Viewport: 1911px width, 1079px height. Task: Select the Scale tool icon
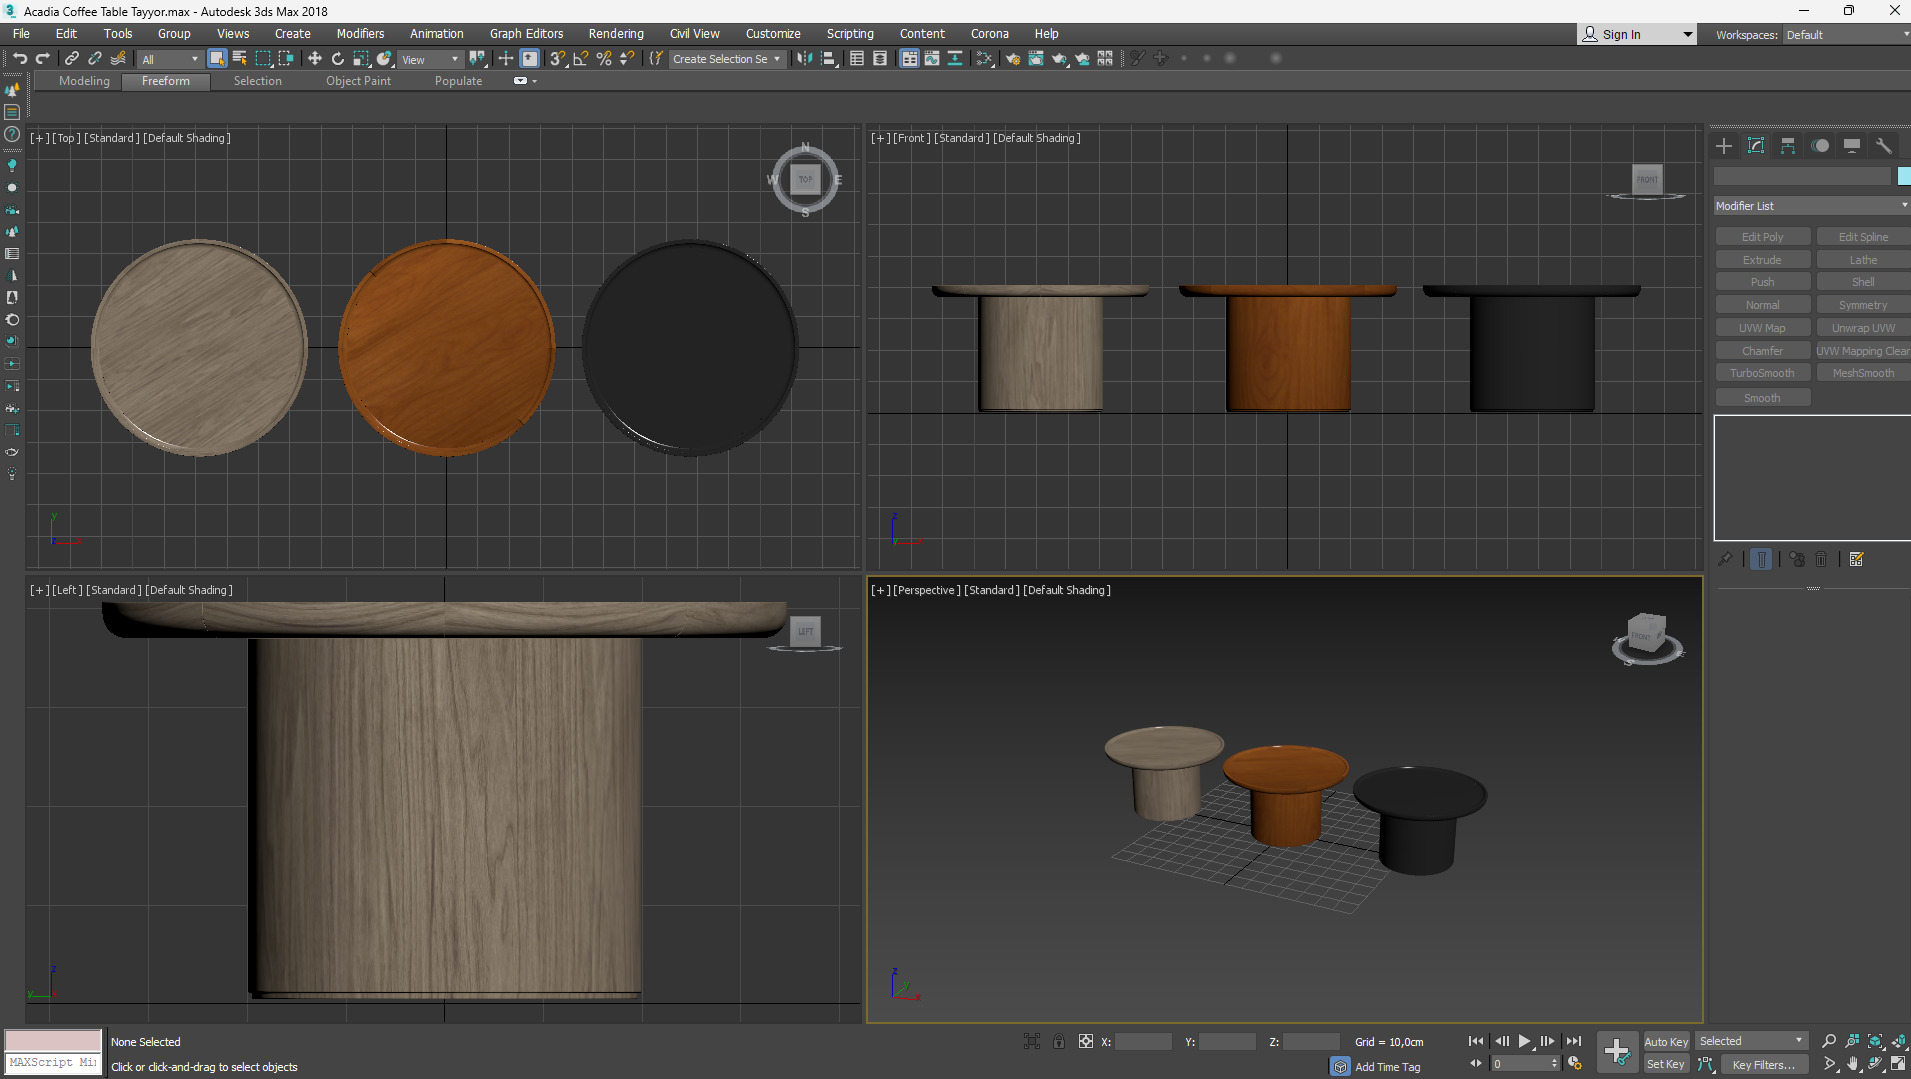click(x=361, y=59)
